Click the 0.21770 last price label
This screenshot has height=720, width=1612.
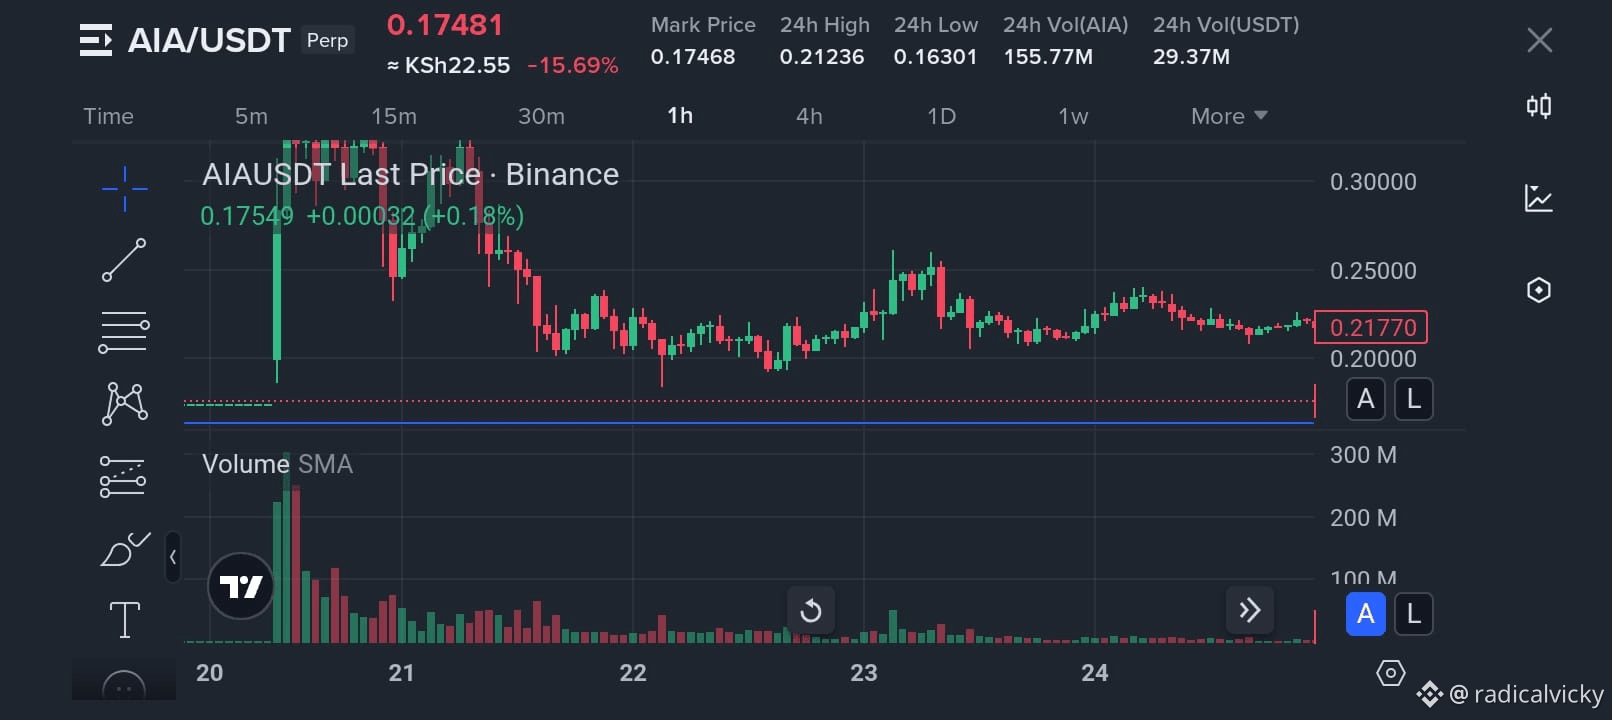click(x=1370, y=326)
